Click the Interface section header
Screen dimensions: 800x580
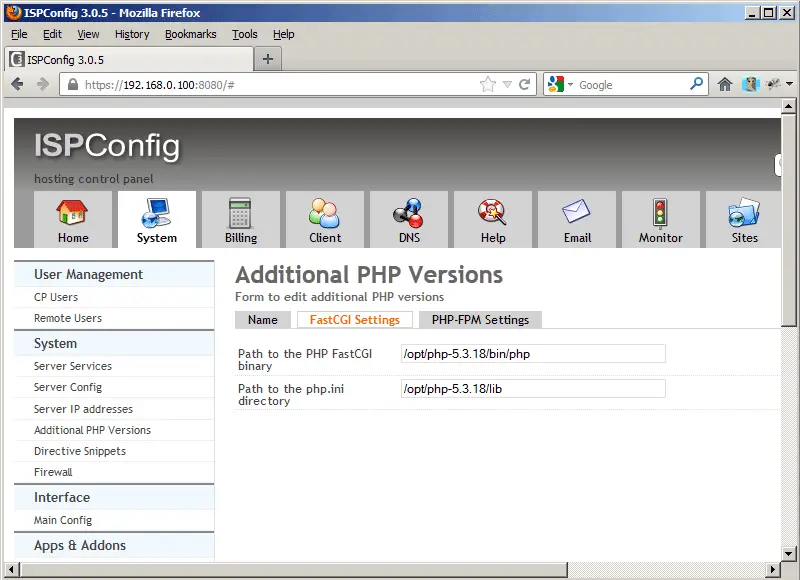(114, 497)
